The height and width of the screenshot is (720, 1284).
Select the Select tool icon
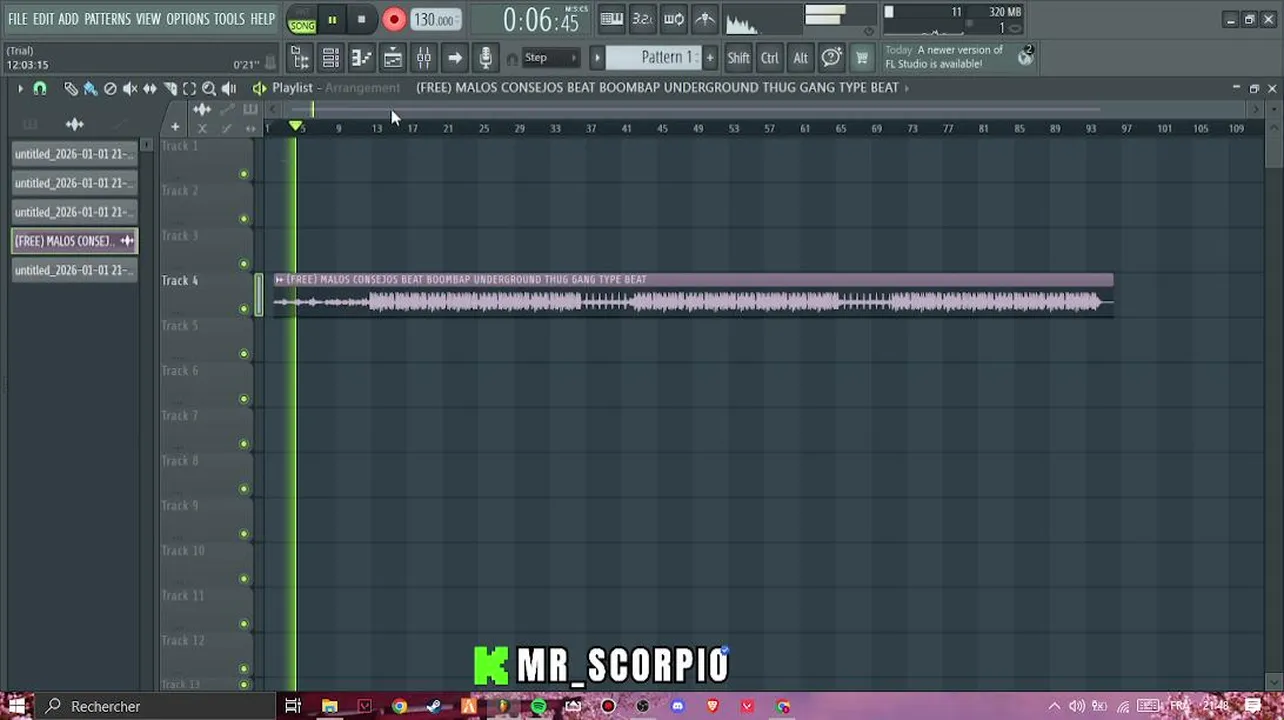pyautogui.click(x=189, y=89)
